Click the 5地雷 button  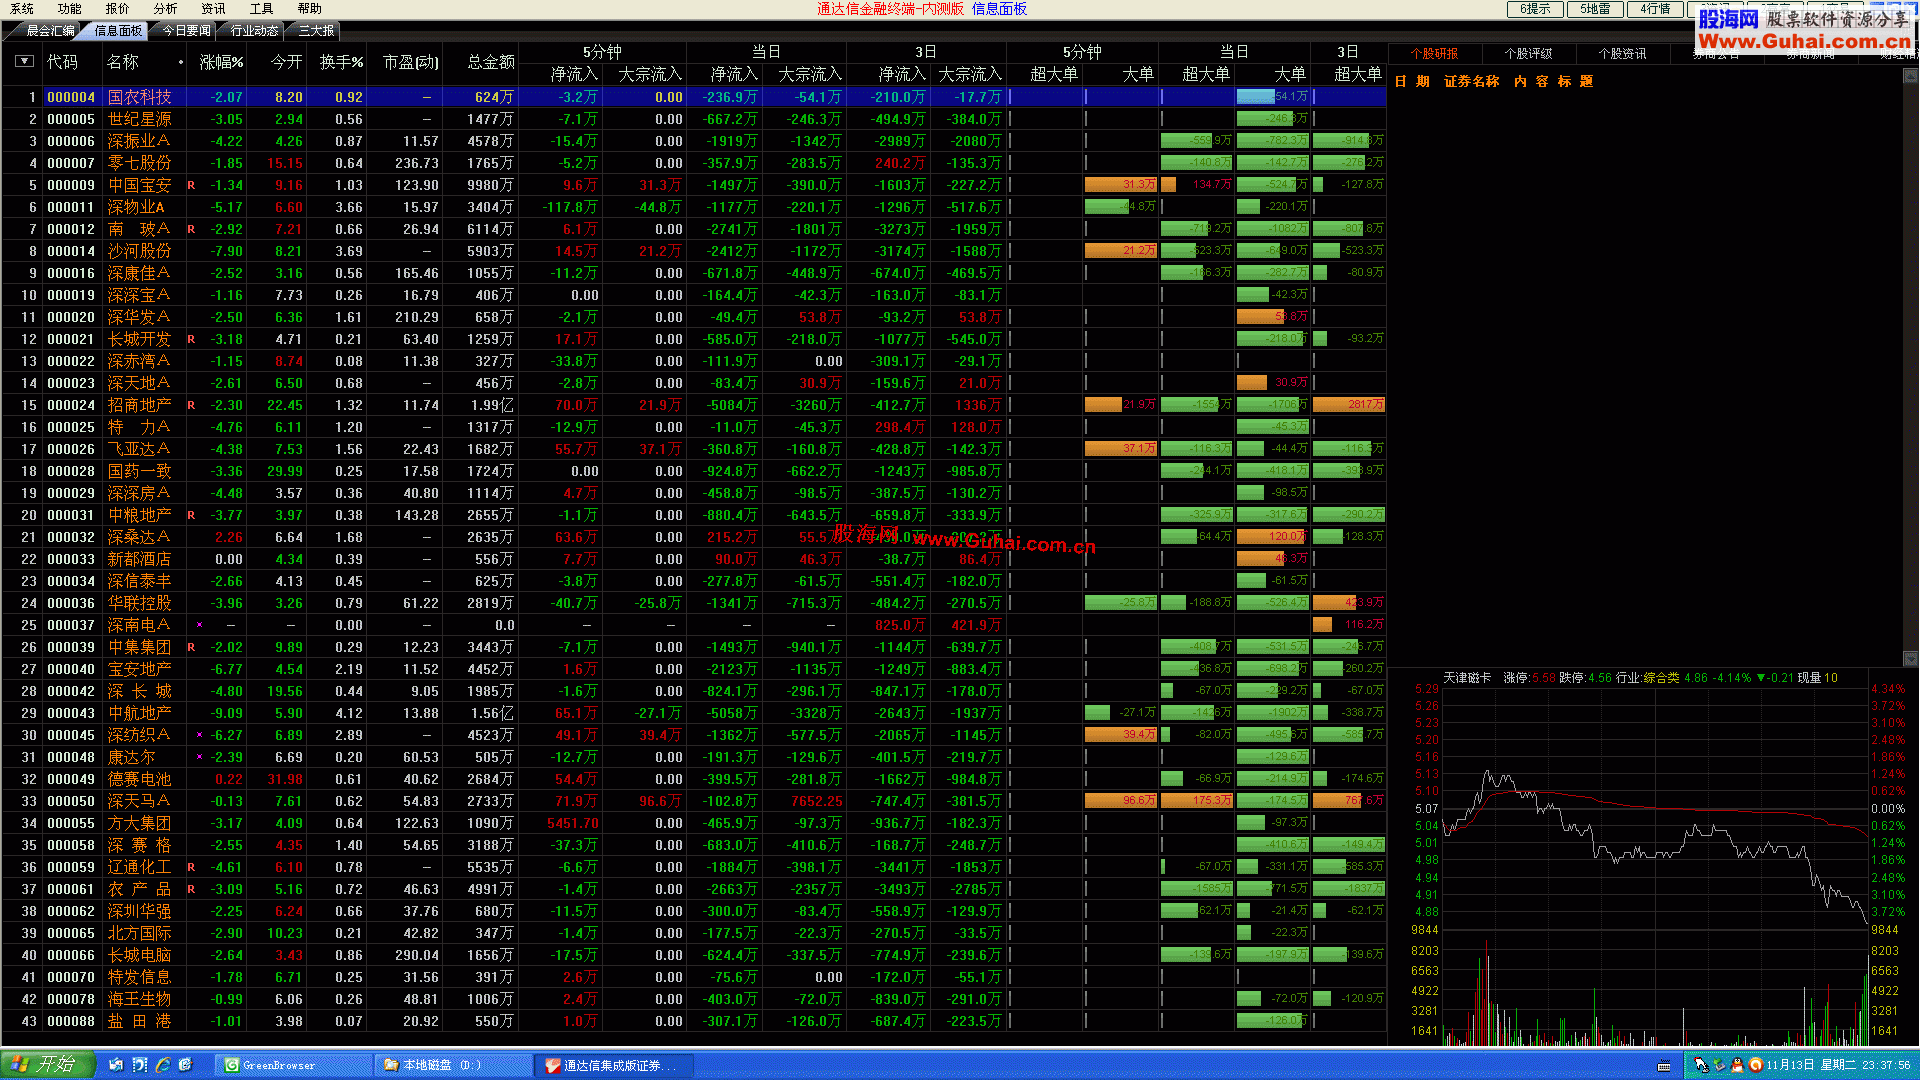point(1595,9)
